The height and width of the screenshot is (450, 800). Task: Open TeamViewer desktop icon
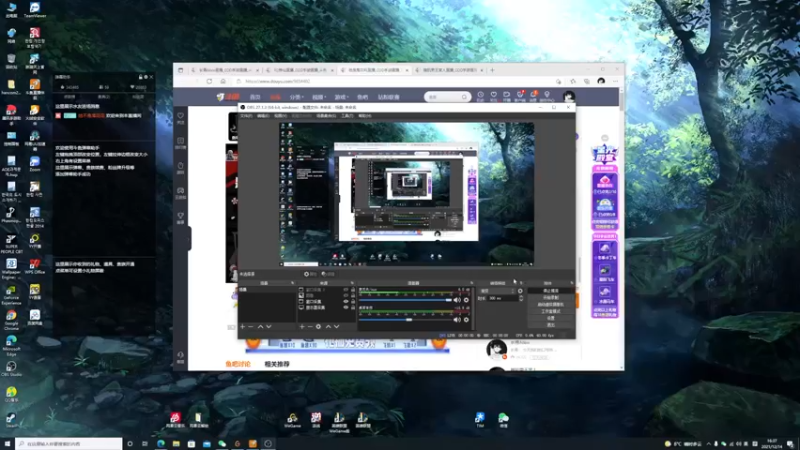coord(35,9)
